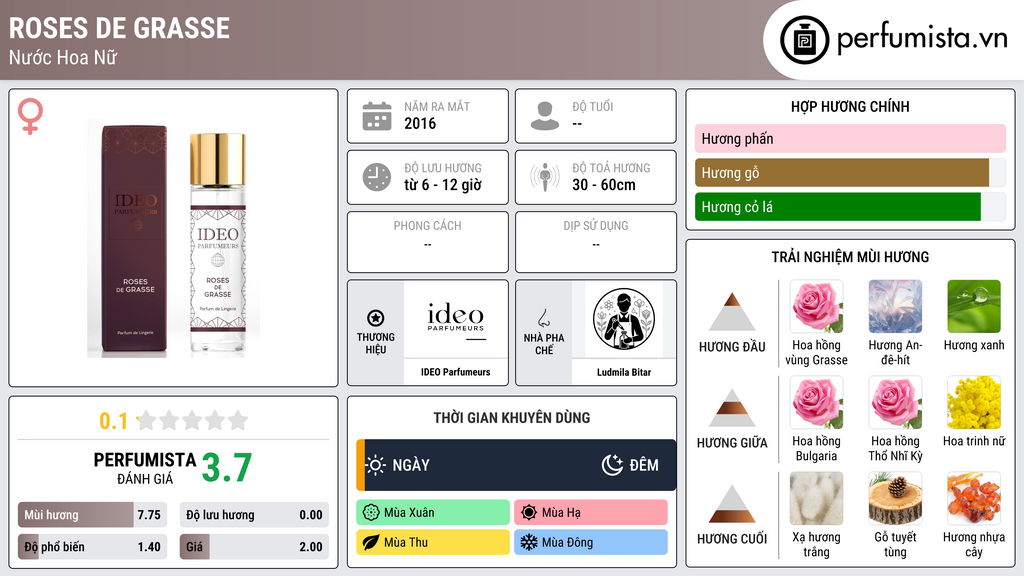Select the Mùa Đông season tag
This screenshot has height=576, width=1024.
point(591,542)
